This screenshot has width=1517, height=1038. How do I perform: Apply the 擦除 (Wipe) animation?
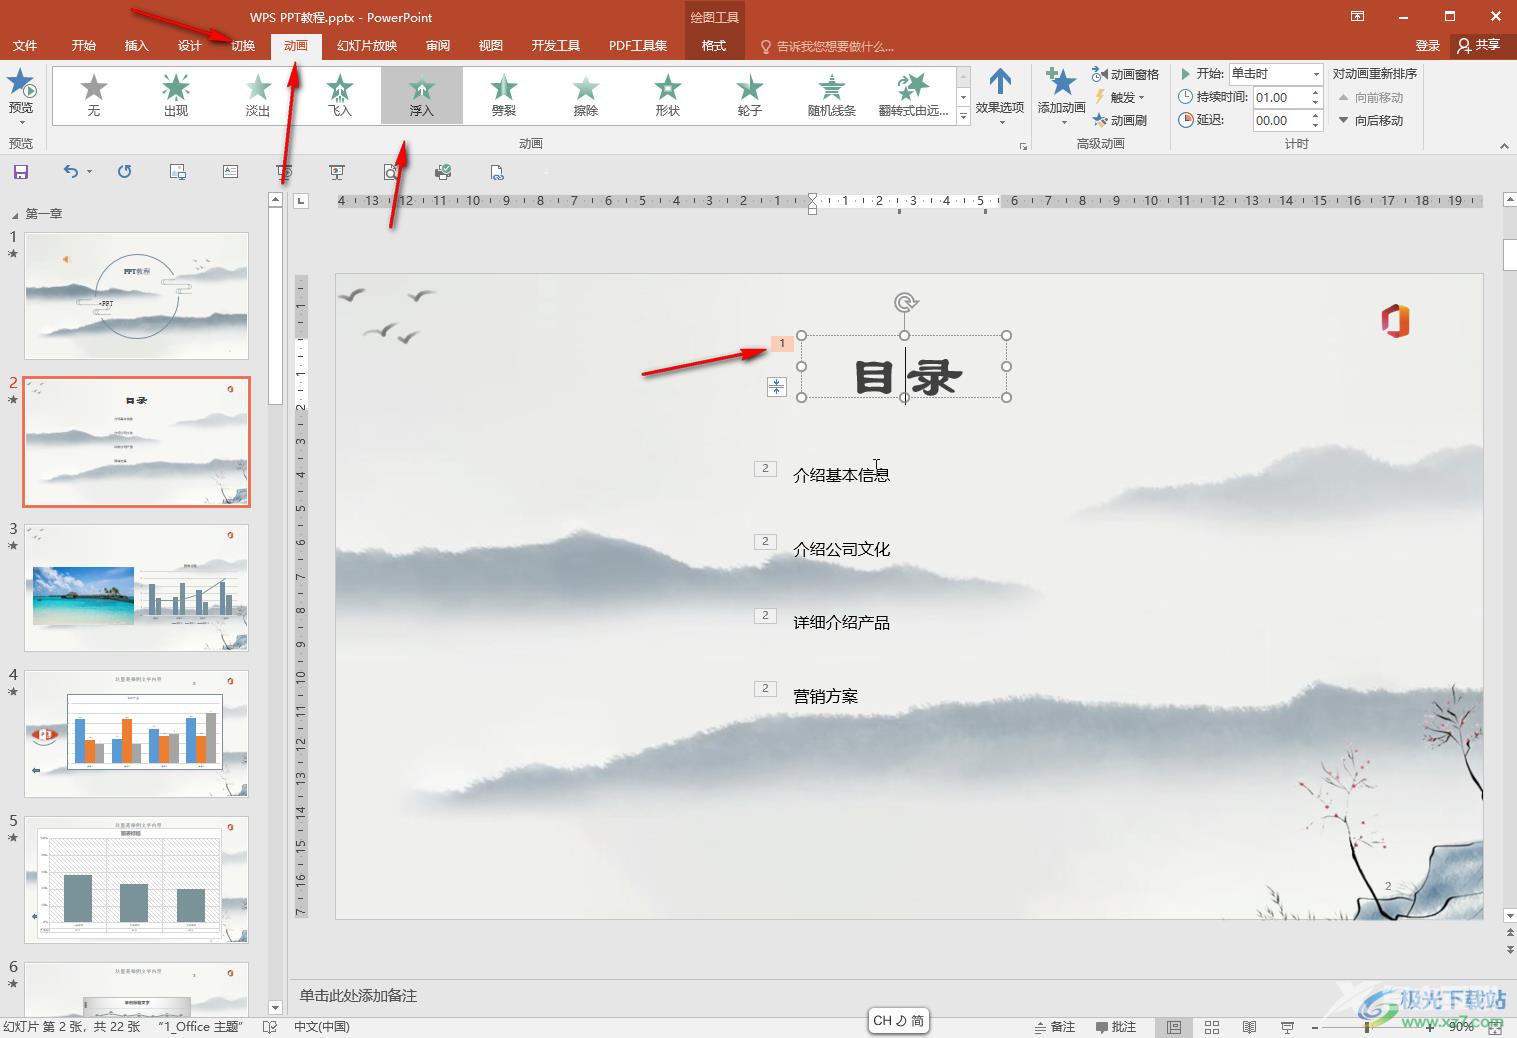click(586, 96)
